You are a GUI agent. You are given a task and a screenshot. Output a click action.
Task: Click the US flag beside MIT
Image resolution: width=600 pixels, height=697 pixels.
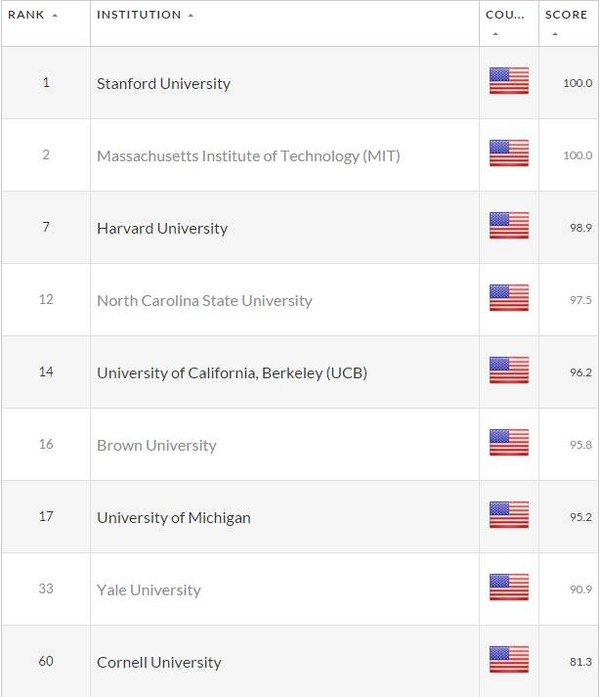pyautogui.click(x=509, y=153)
